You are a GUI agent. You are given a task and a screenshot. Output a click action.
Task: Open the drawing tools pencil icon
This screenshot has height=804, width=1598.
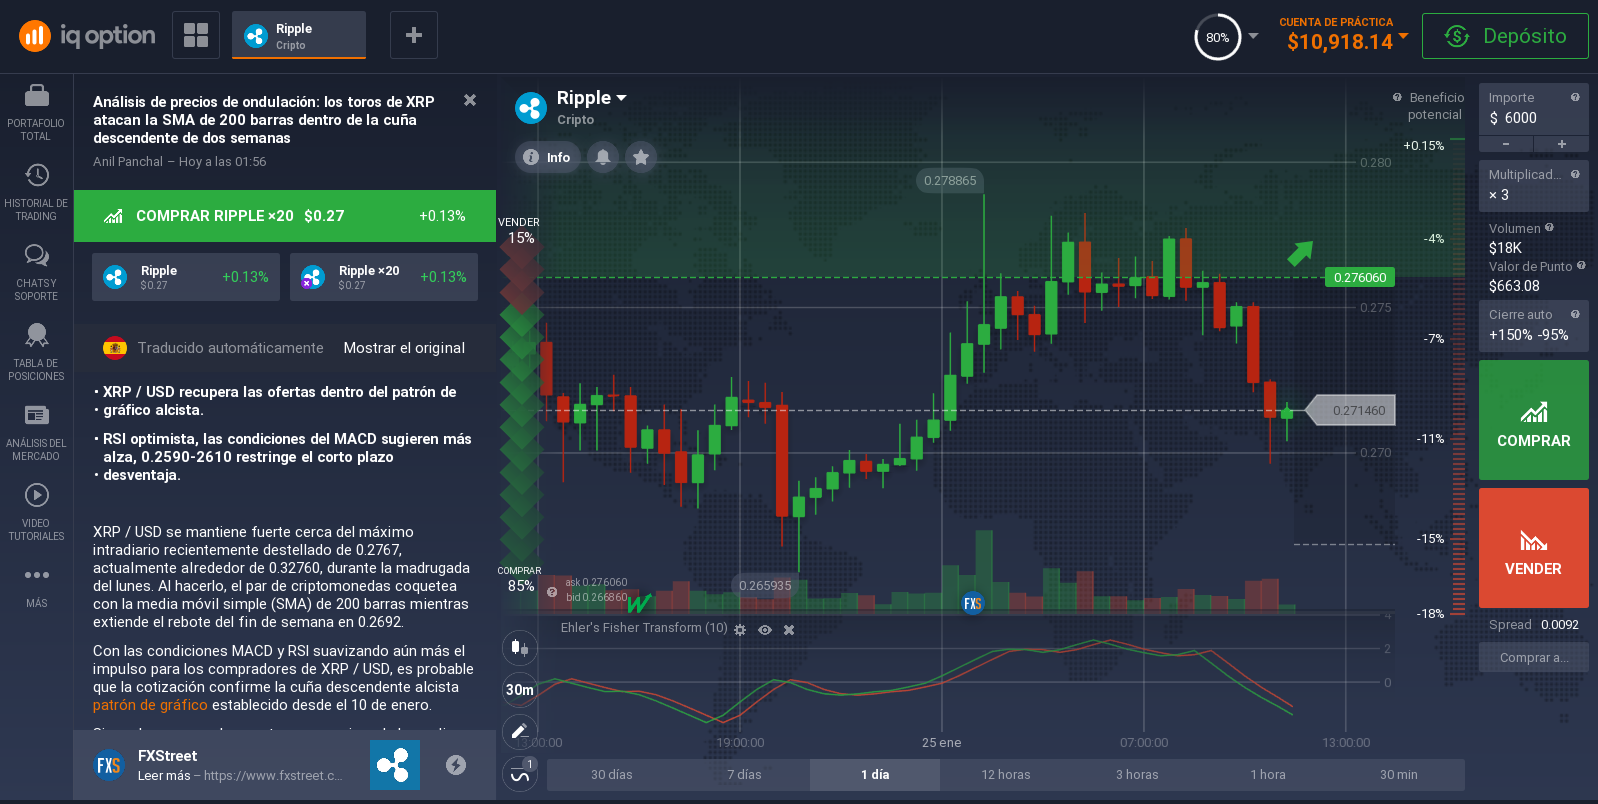tap(520, 731)
